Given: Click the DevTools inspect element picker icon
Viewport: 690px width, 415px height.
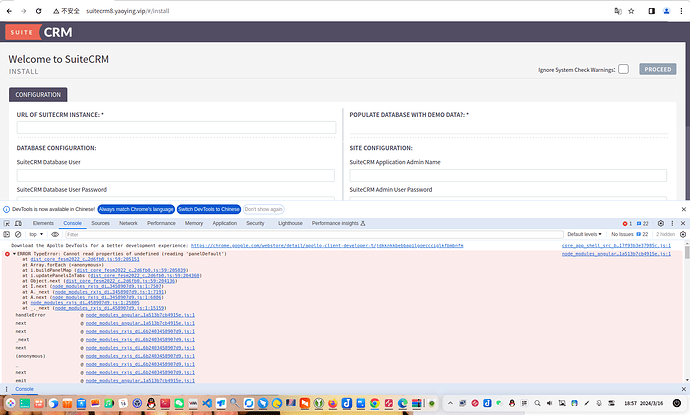Looking at the screenshot, I should click(7, 224).
